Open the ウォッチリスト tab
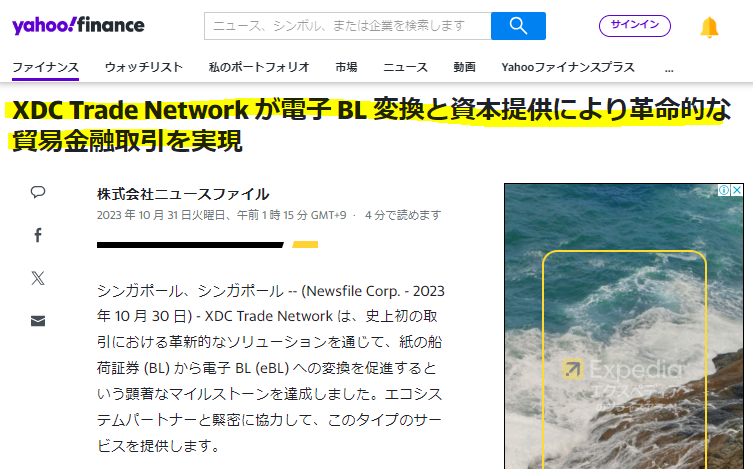 click(x=144, y=67)
